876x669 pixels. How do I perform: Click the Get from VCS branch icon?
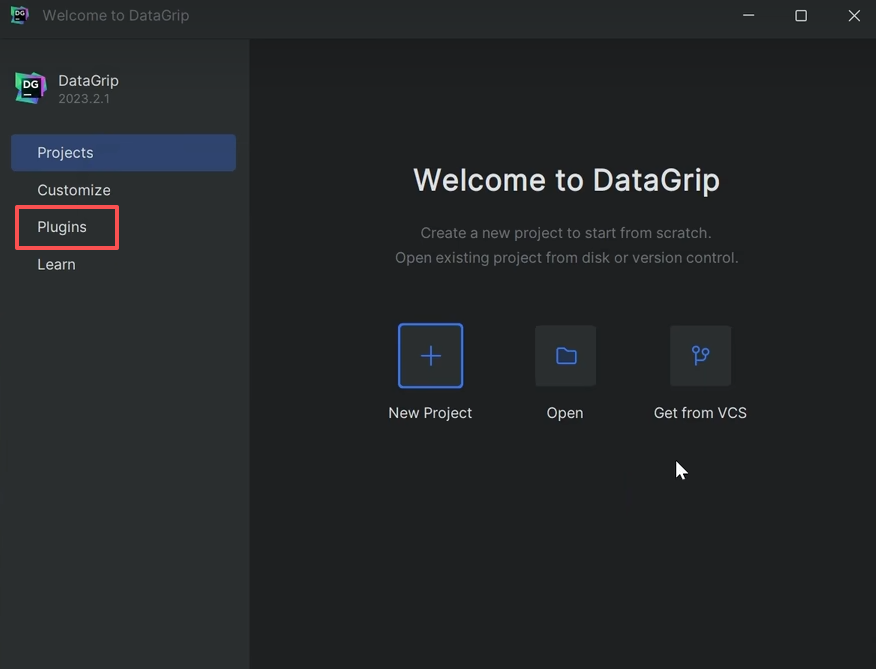tap(700, 355)
